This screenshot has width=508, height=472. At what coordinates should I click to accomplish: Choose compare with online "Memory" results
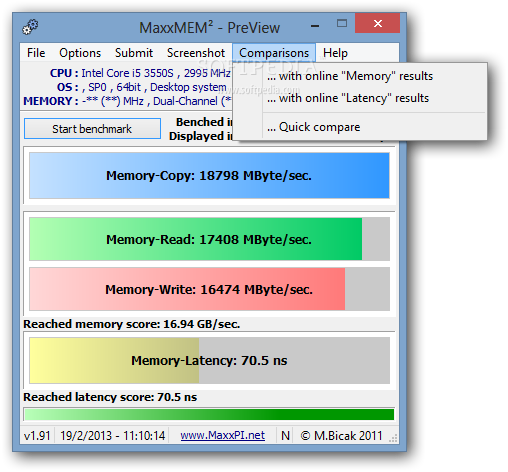click(359, 76)
